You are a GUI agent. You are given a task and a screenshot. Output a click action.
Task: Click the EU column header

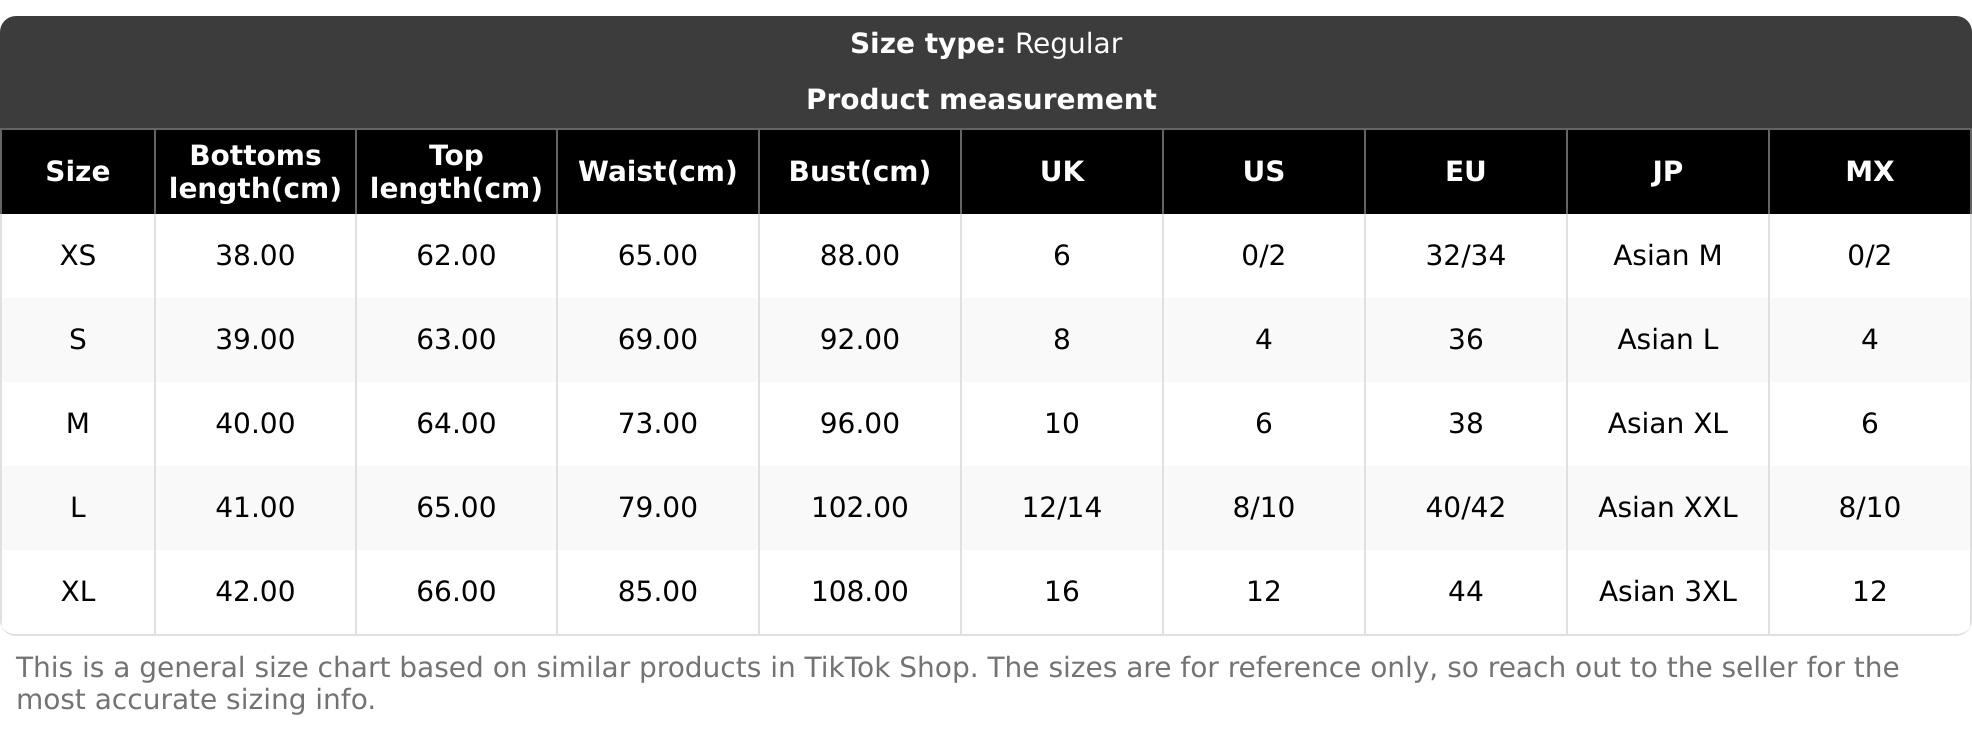(1465, 172)
